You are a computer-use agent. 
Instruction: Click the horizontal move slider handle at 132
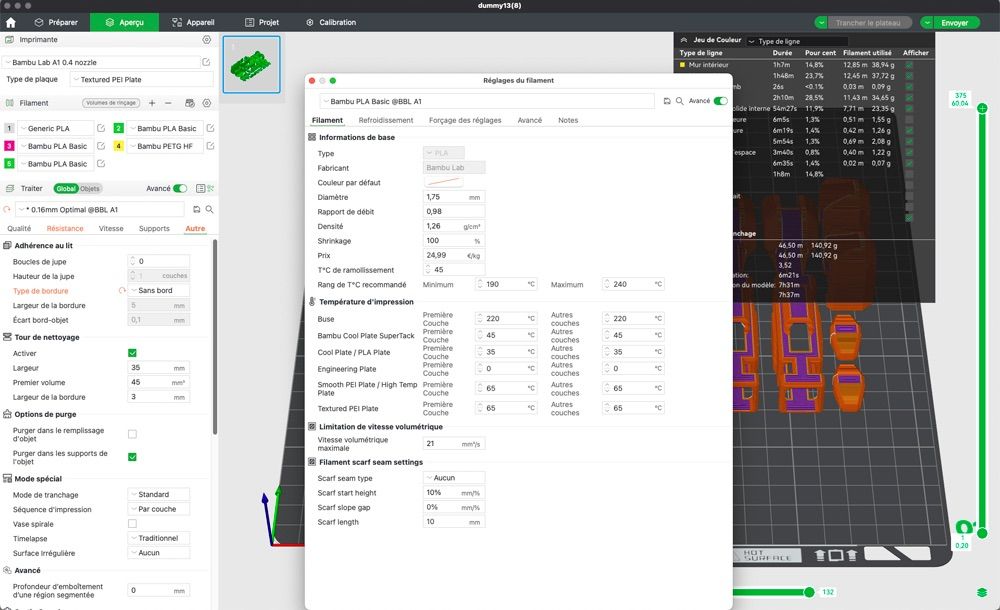coord(809,592)
